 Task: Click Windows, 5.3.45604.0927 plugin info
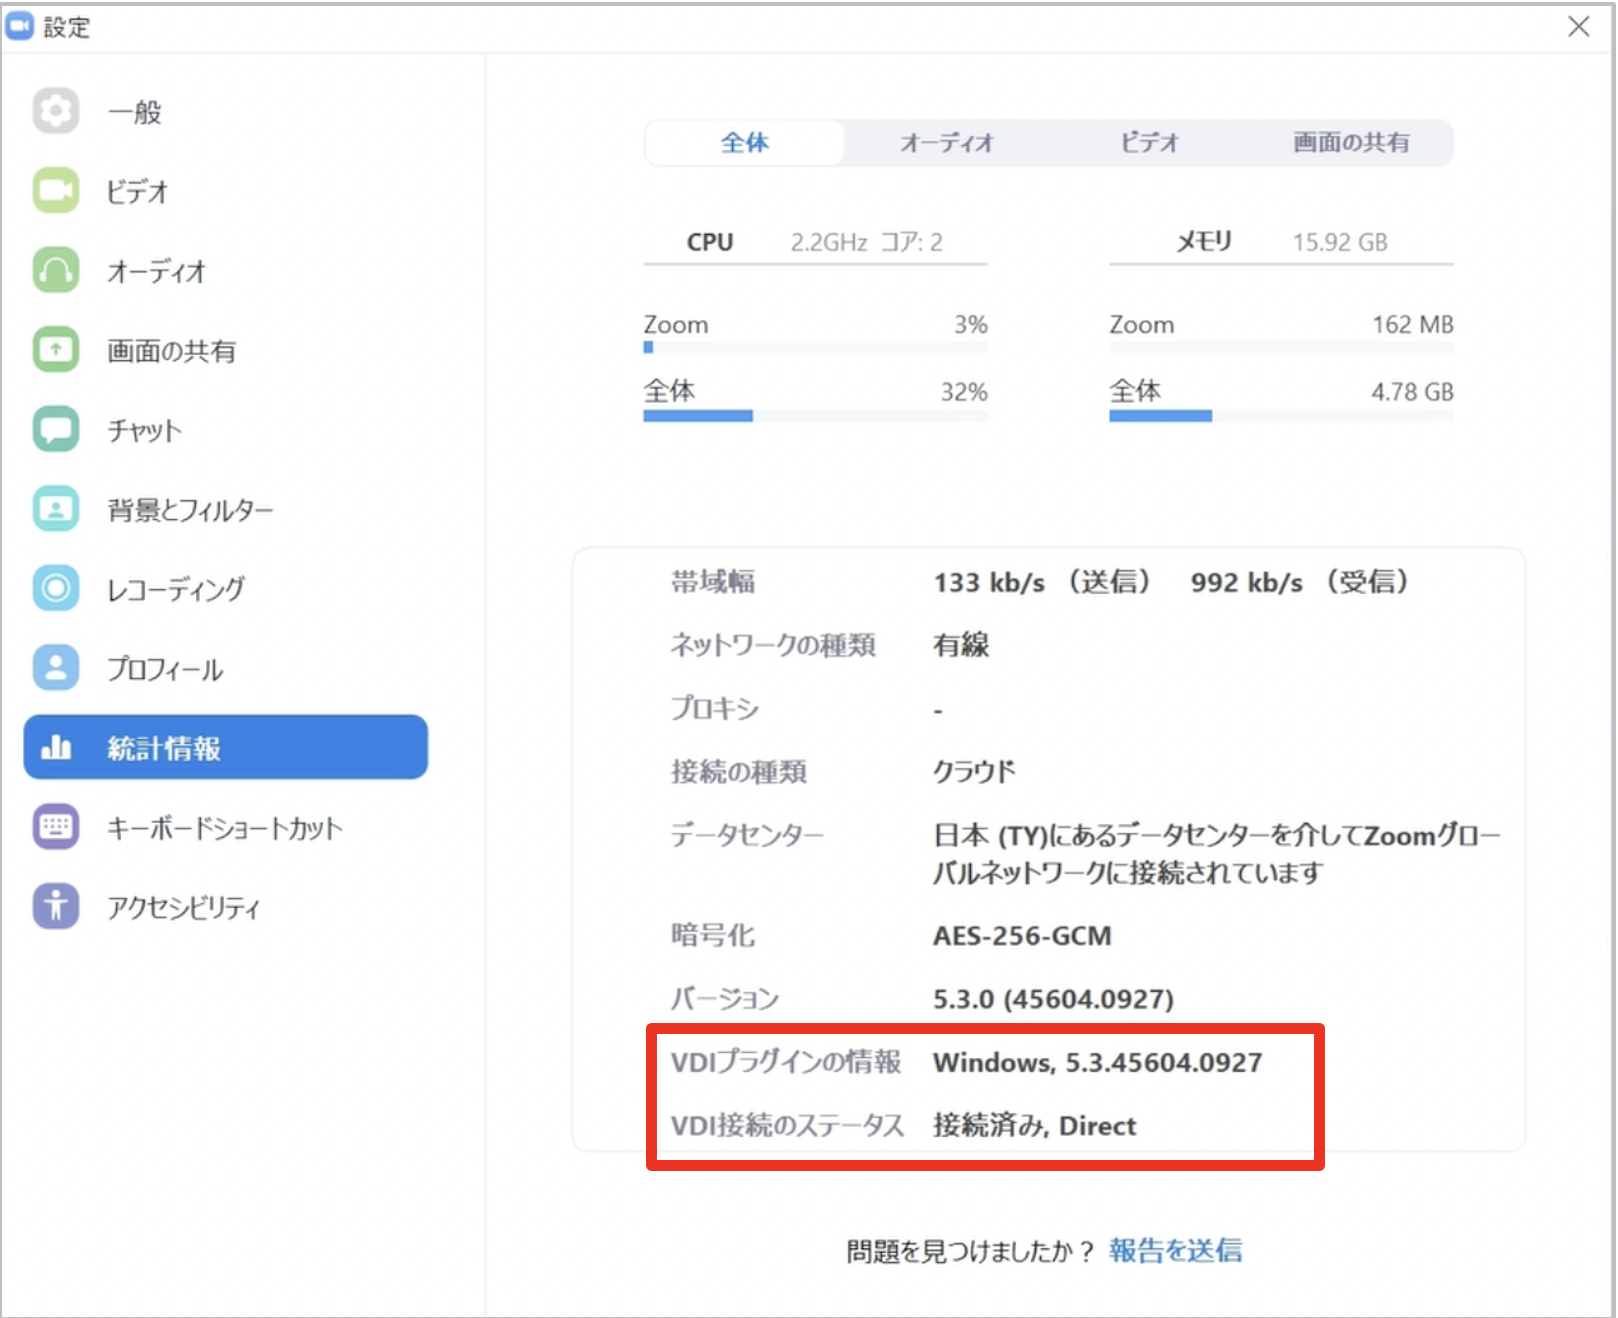[1097, 1062]
